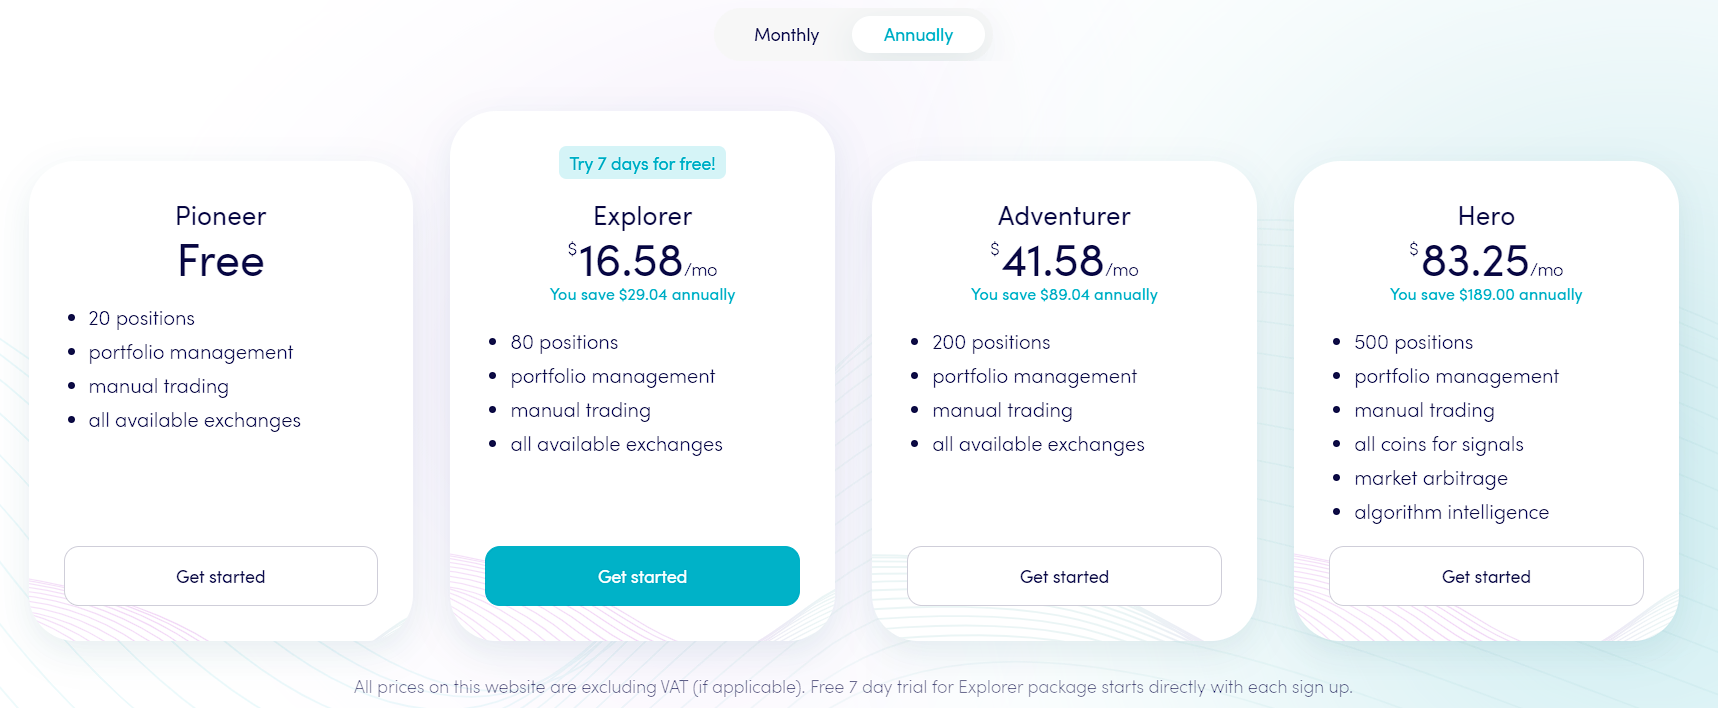Click Get started for Pioneer plan
The height and width of the screenshot is (708, 1718).
[x=221, y=576]
